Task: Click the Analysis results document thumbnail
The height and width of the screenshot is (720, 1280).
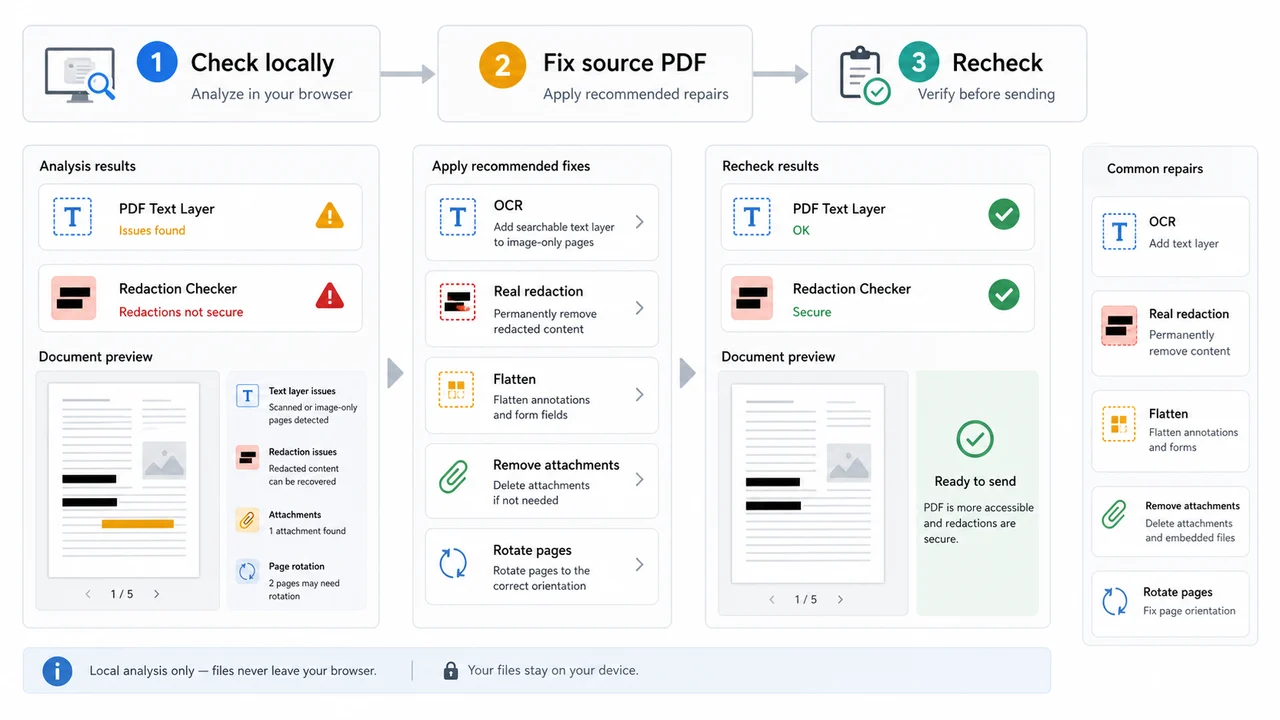Action: click(125, 480)
